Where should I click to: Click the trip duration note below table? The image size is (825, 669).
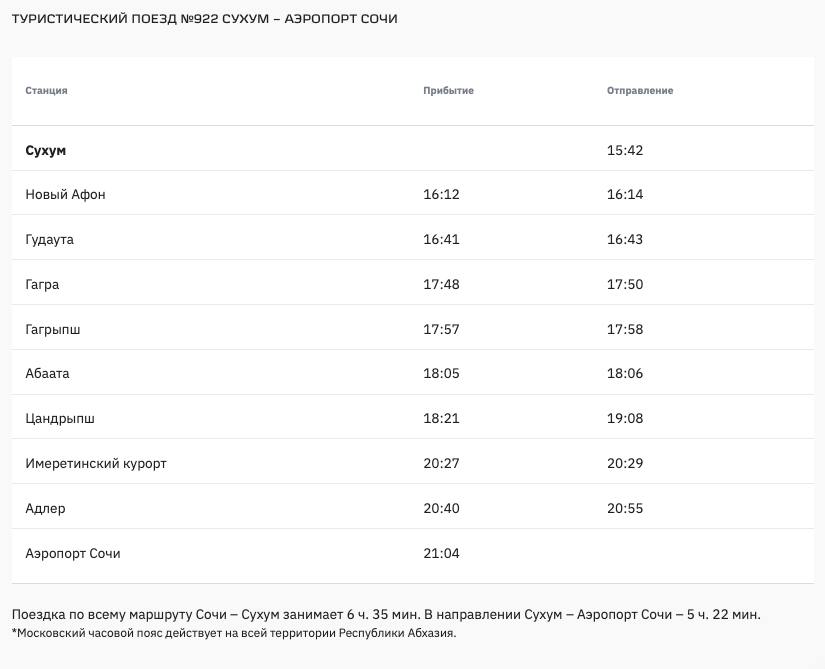click(393, 614)
